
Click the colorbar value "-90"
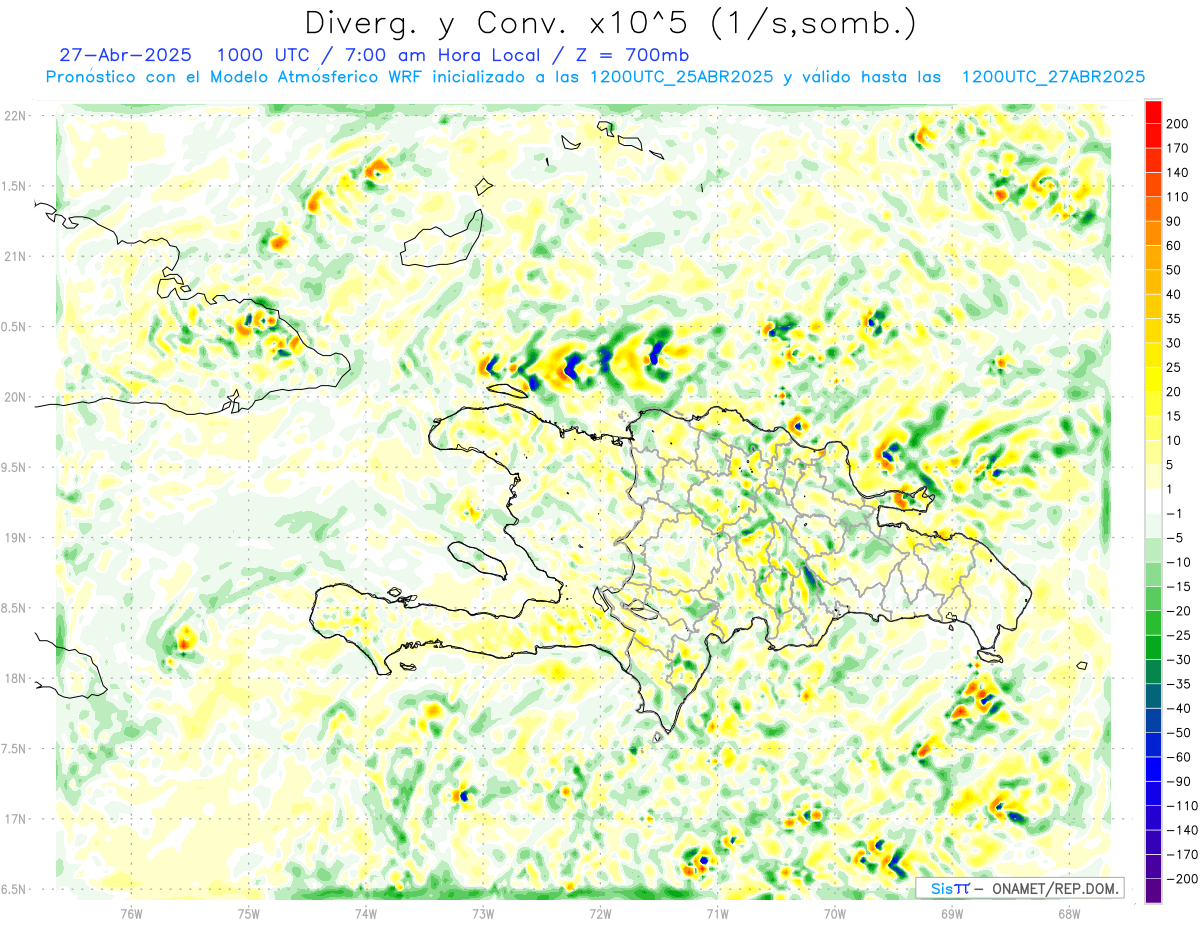[1177, 781]
